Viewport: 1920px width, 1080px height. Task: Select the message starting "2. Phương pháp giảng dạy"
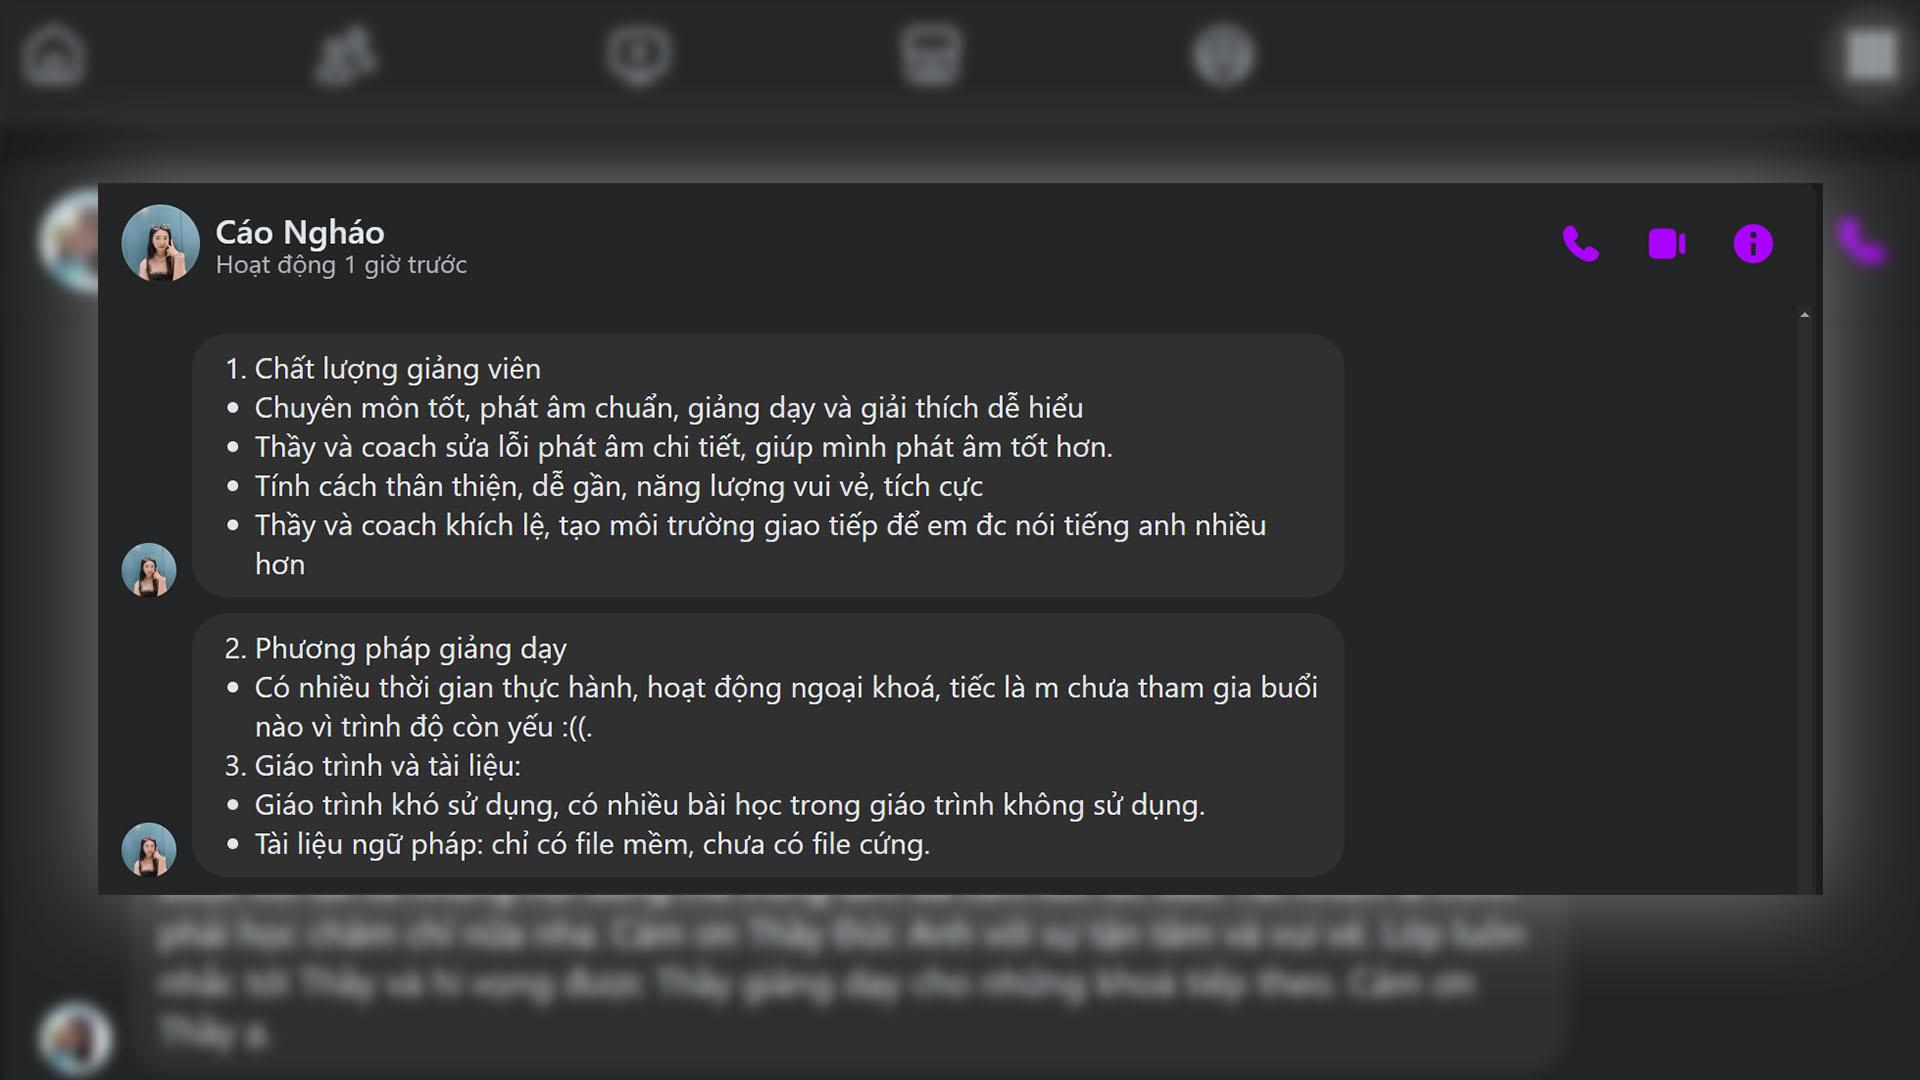pos(768,746)
